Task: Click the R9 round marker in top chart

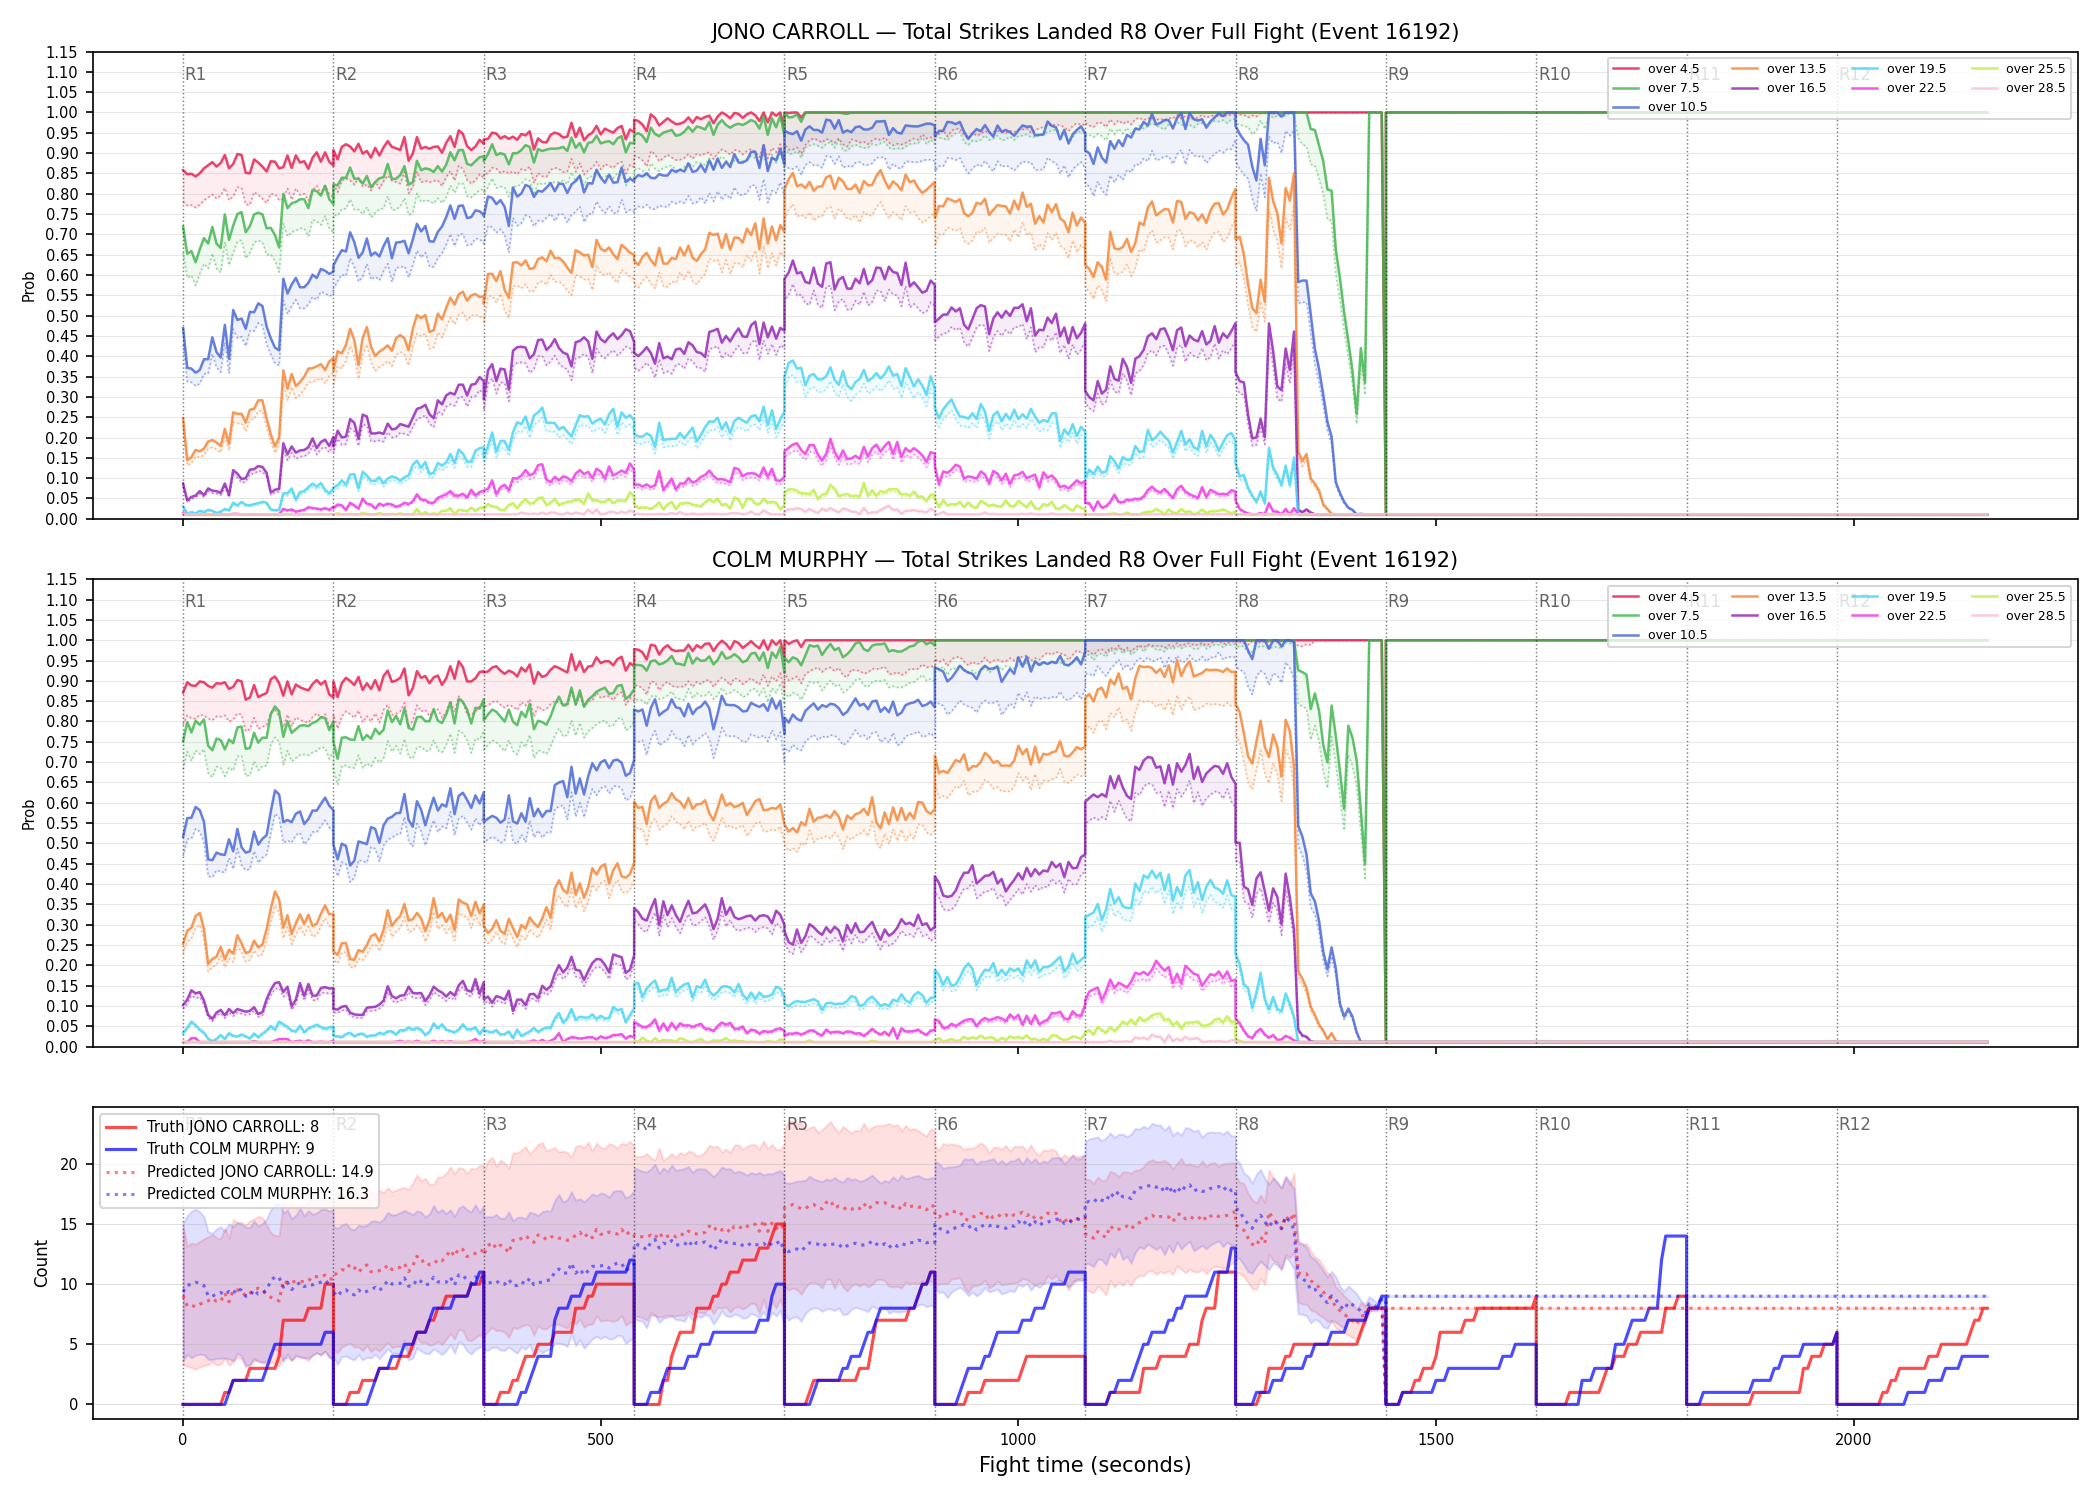Action: 1398,74
